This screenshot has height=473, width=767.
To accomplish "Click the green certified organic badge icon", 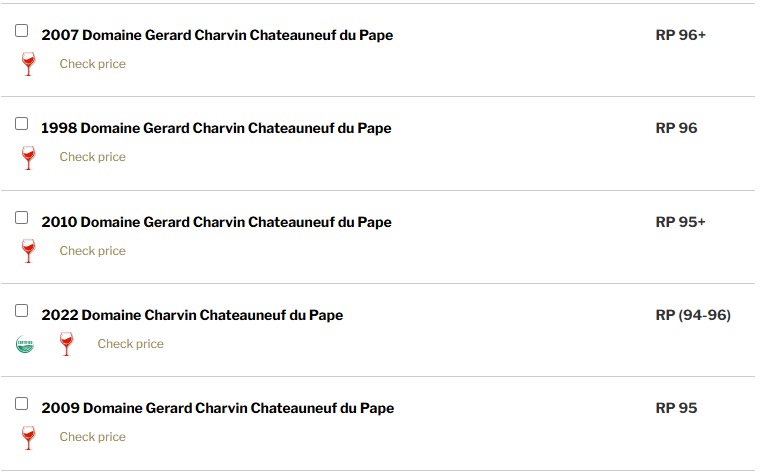I will click(25, 344).
